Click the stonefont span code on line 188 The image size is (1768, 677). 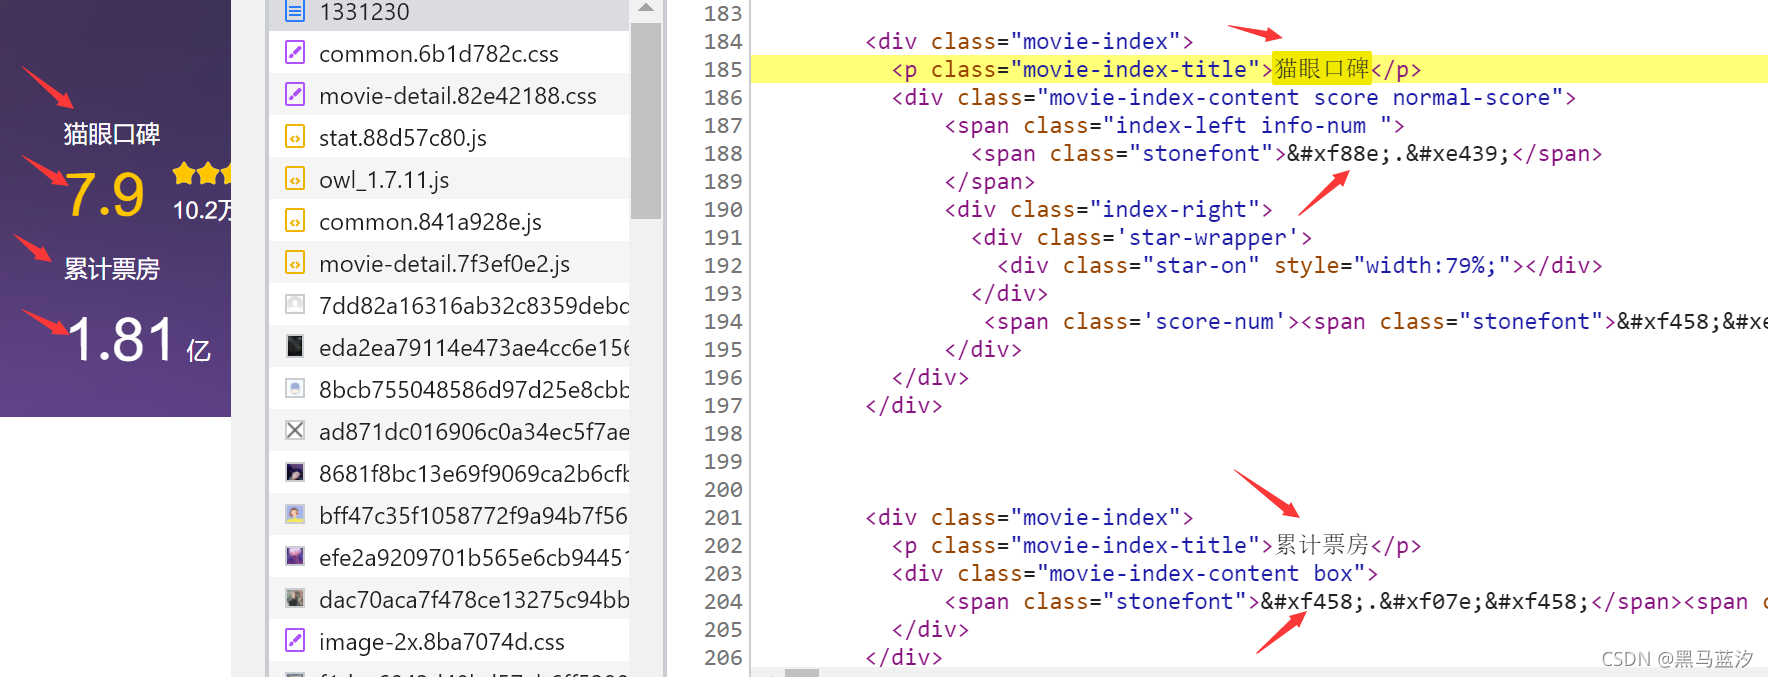tap(1287, 153)
